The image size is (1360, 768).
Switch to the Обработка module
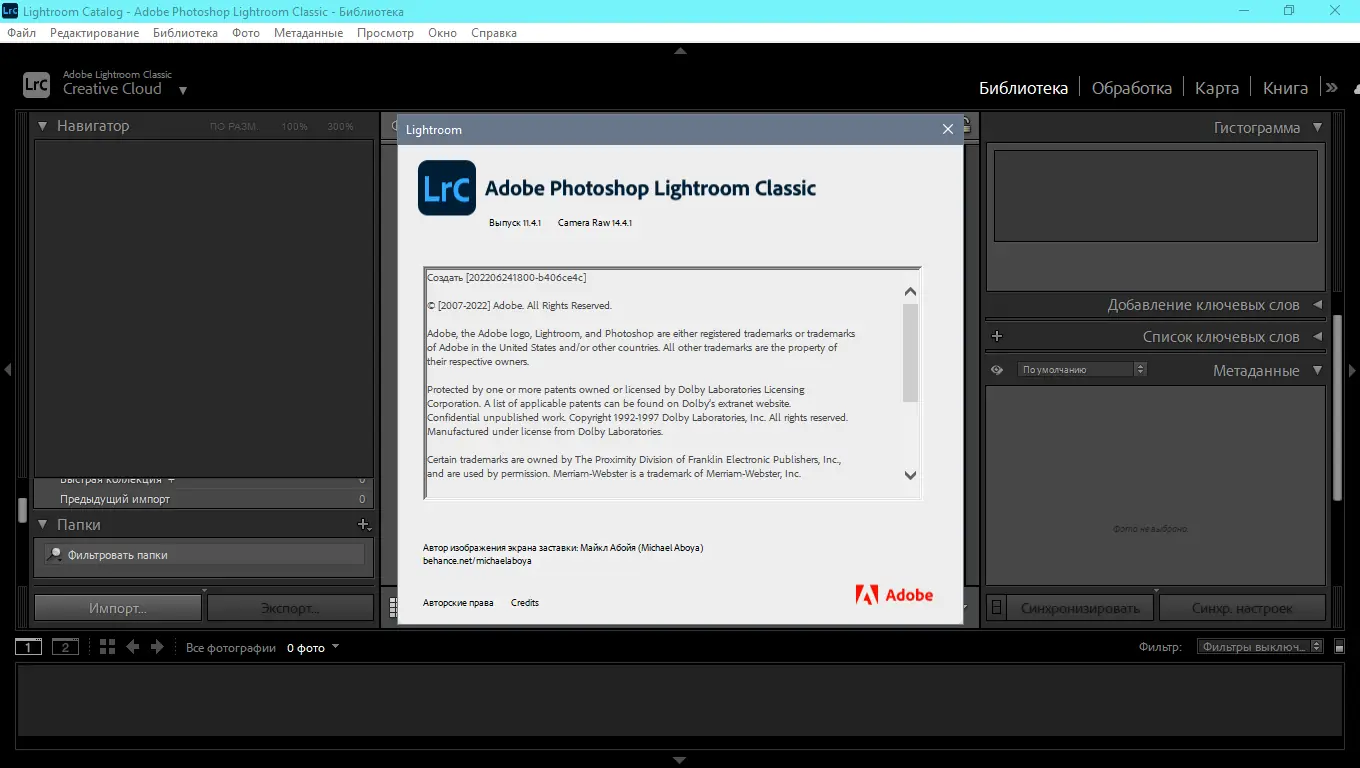pyautogui.click(x=1131, y=88)
